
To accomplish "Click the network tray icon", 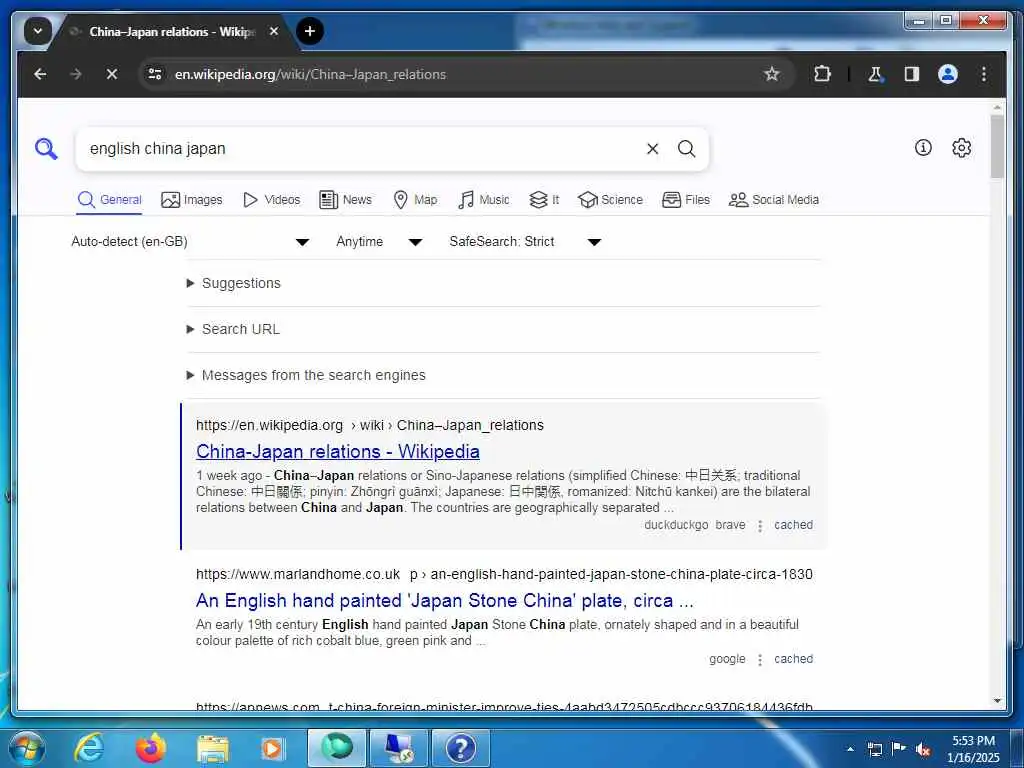I will click(x=874, y=749).
